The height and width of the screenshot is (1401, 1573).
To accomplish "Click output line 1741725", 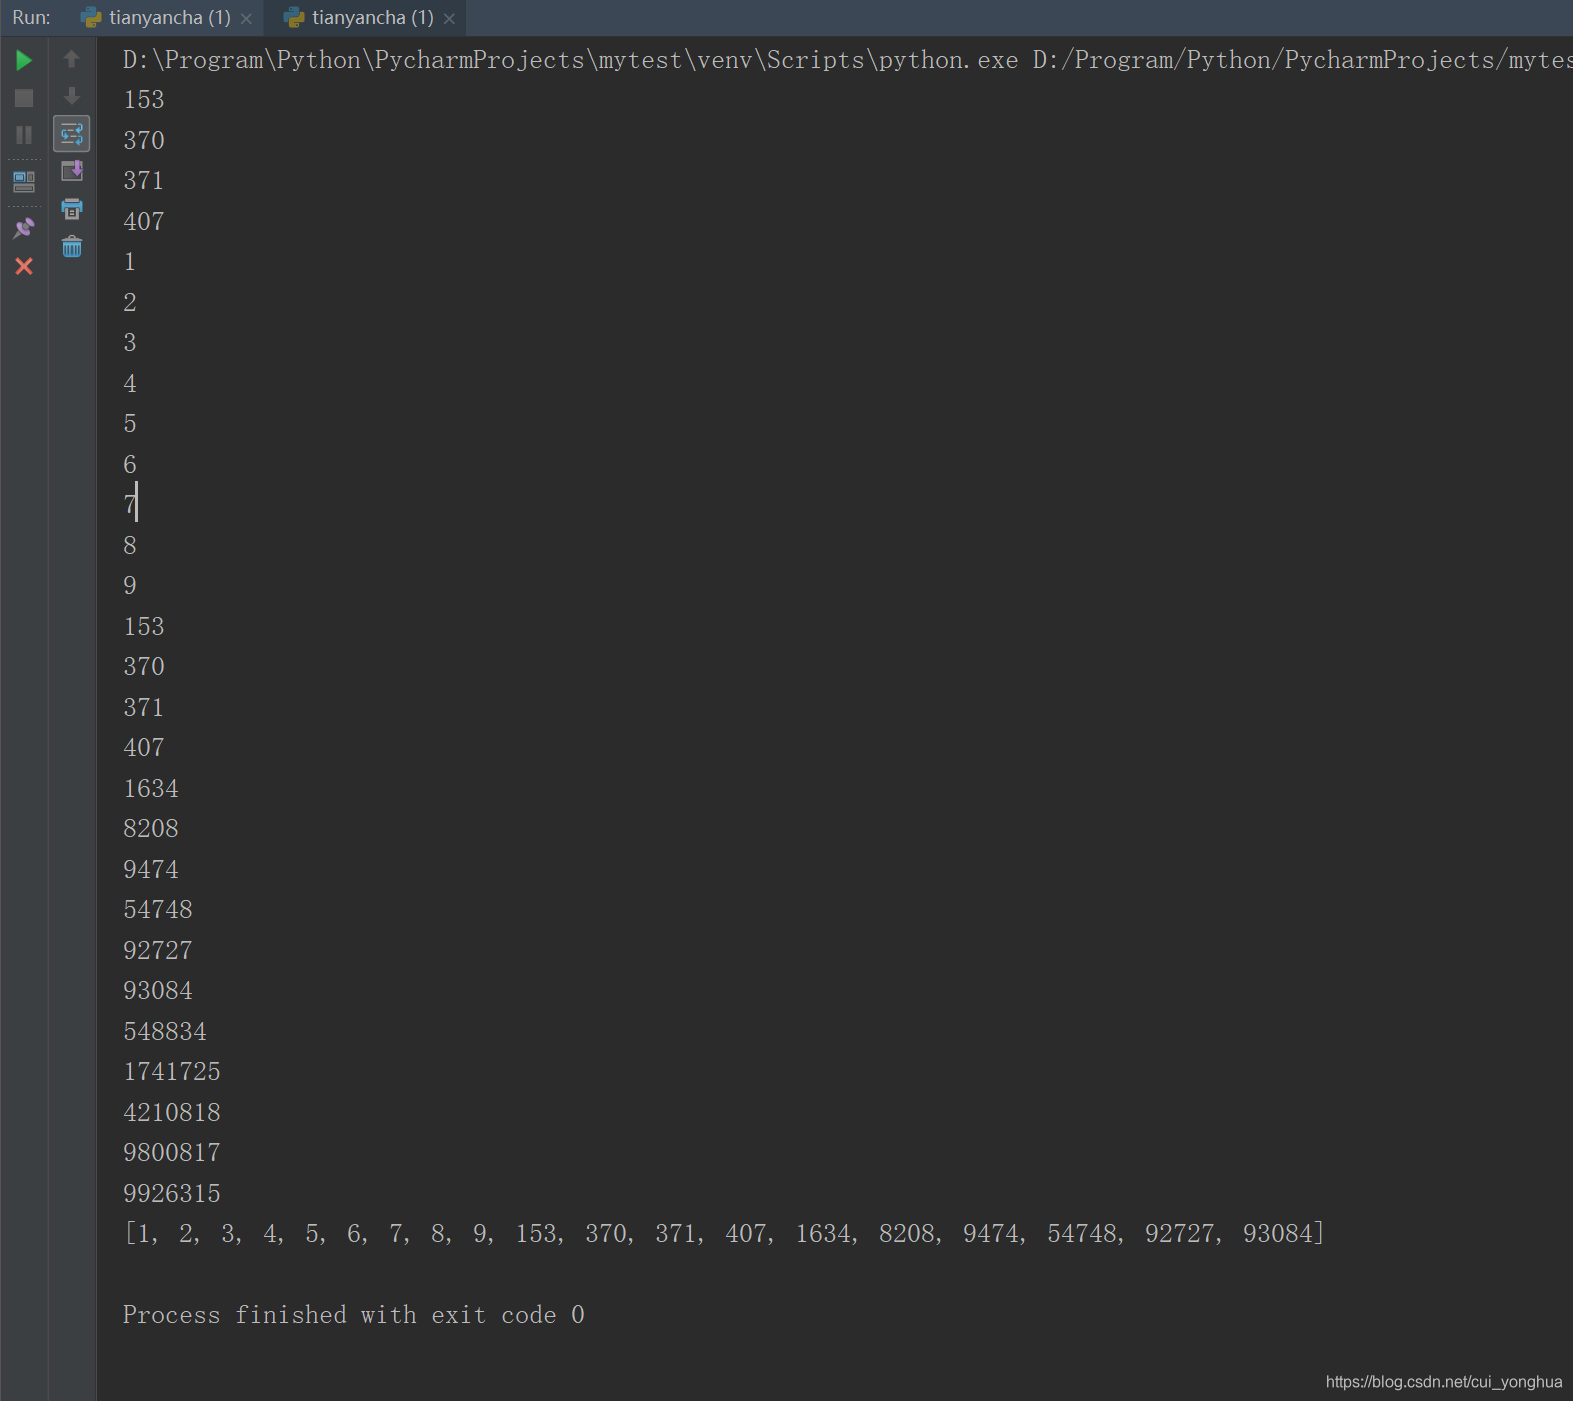I will pyautogui.click(x=172, y=1071).
